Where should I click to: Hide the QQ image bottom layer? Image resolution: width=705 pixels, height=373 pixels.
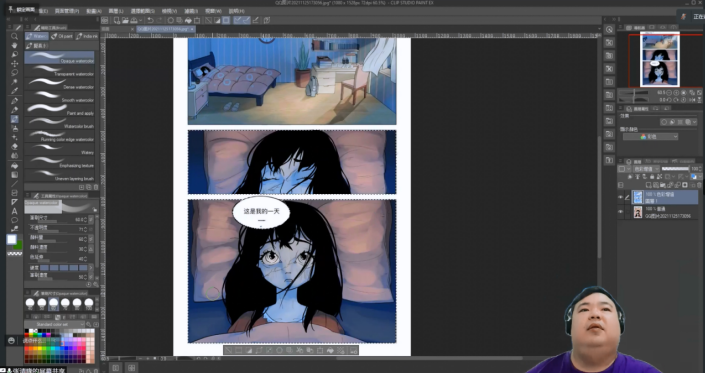[x=621, y=212]
